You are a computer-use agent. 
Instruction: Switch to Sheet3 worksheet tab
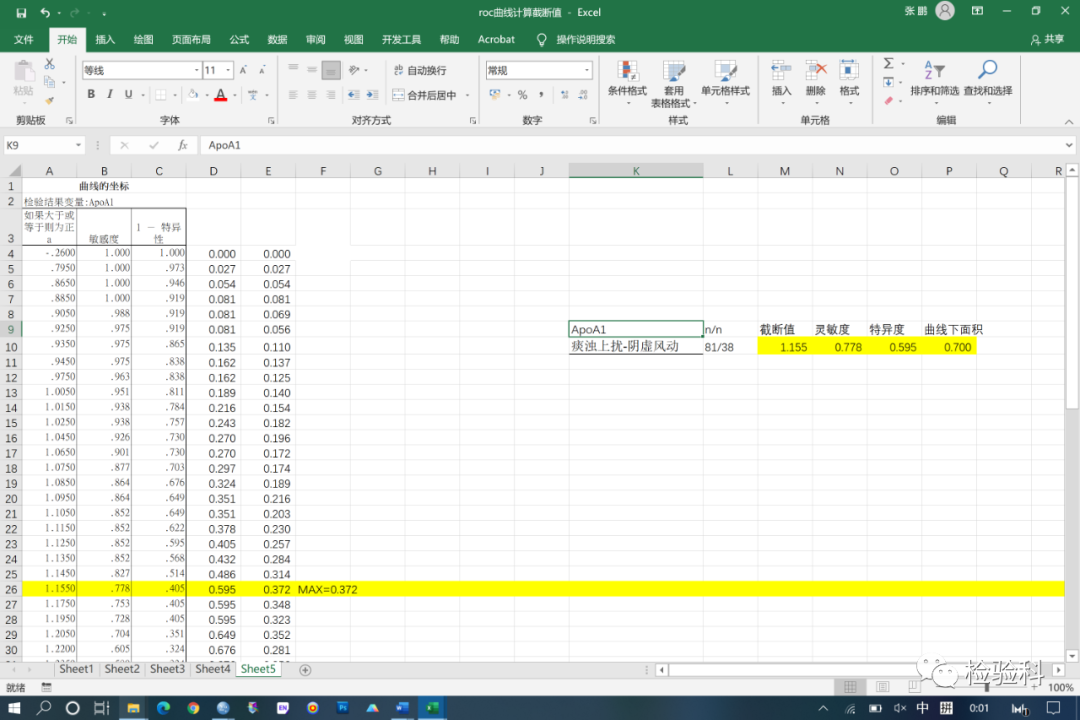tap(167, 669)
